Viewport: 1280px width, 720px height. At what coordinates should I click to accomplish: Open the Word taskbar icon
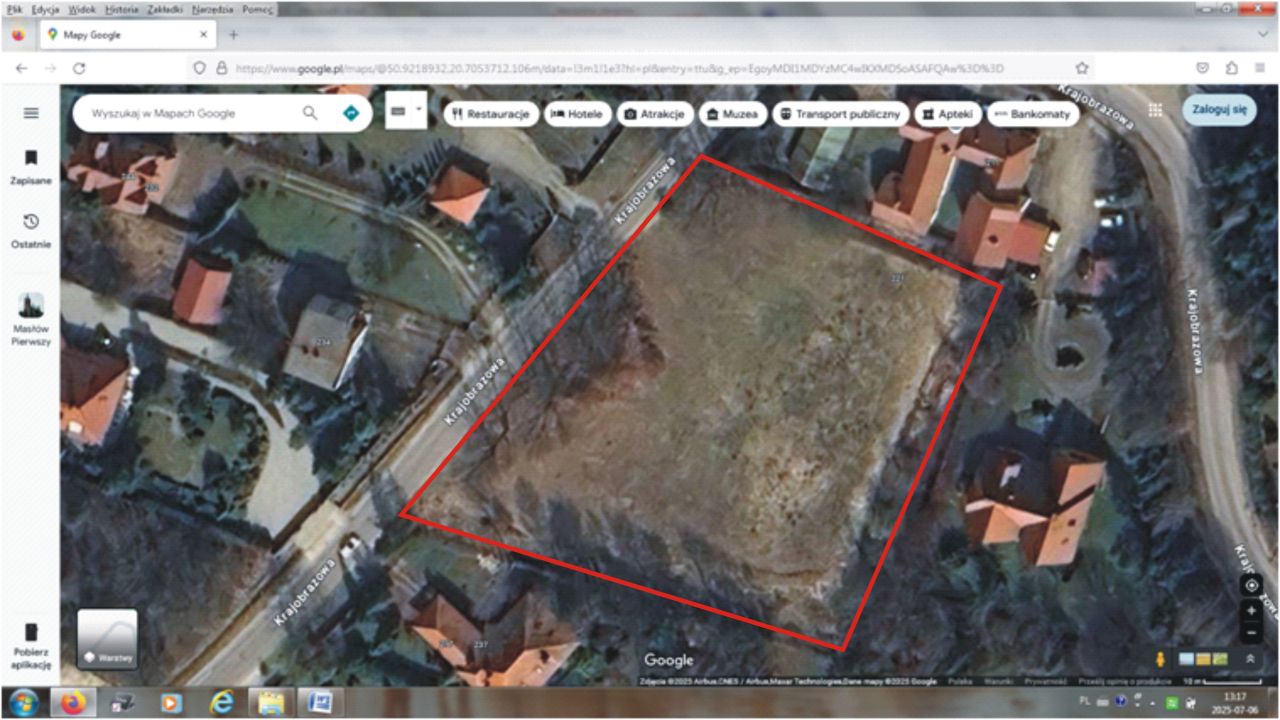coord(320,703)
